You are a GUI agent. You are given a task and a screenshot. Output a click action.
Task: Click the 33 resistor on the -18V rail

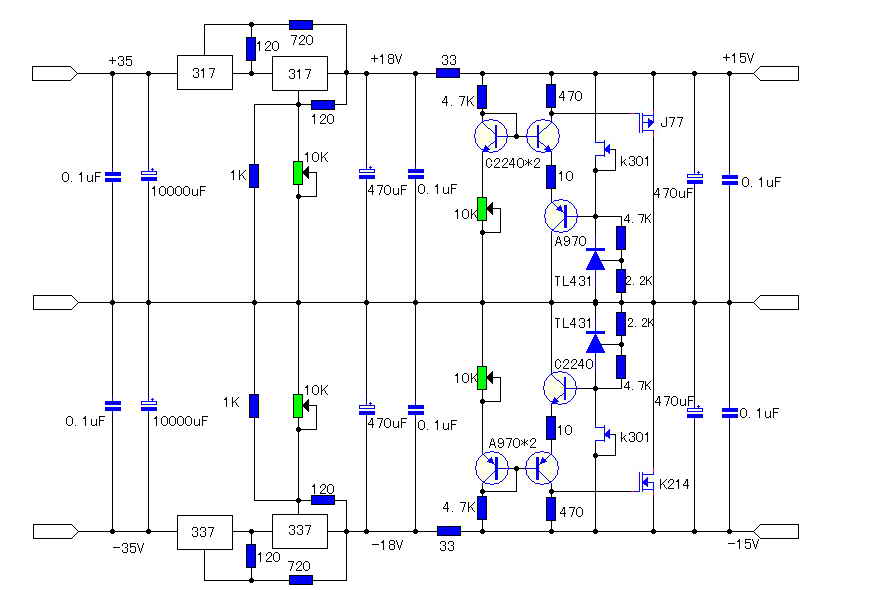448,531
